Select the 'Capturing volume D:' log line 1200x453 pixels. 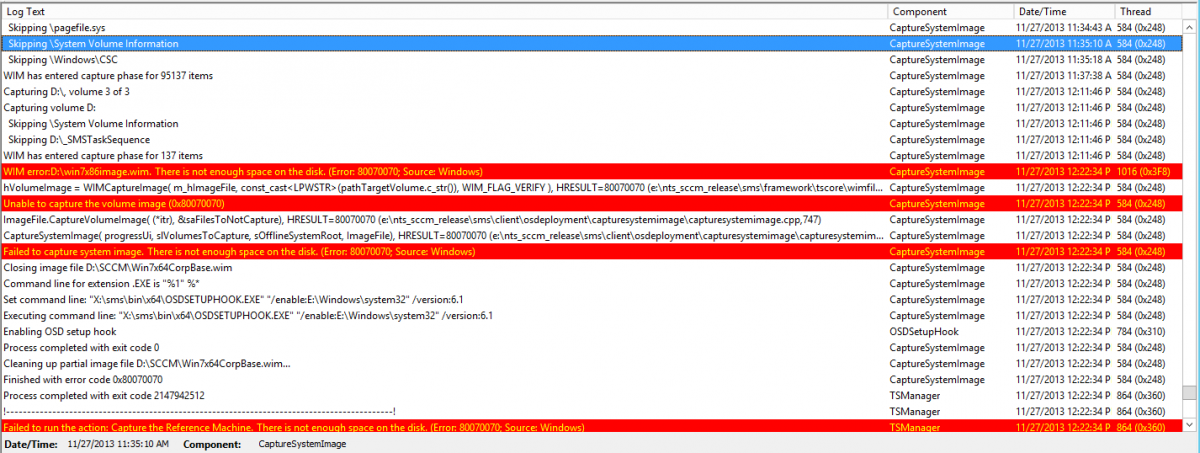[x=592, y=108]
